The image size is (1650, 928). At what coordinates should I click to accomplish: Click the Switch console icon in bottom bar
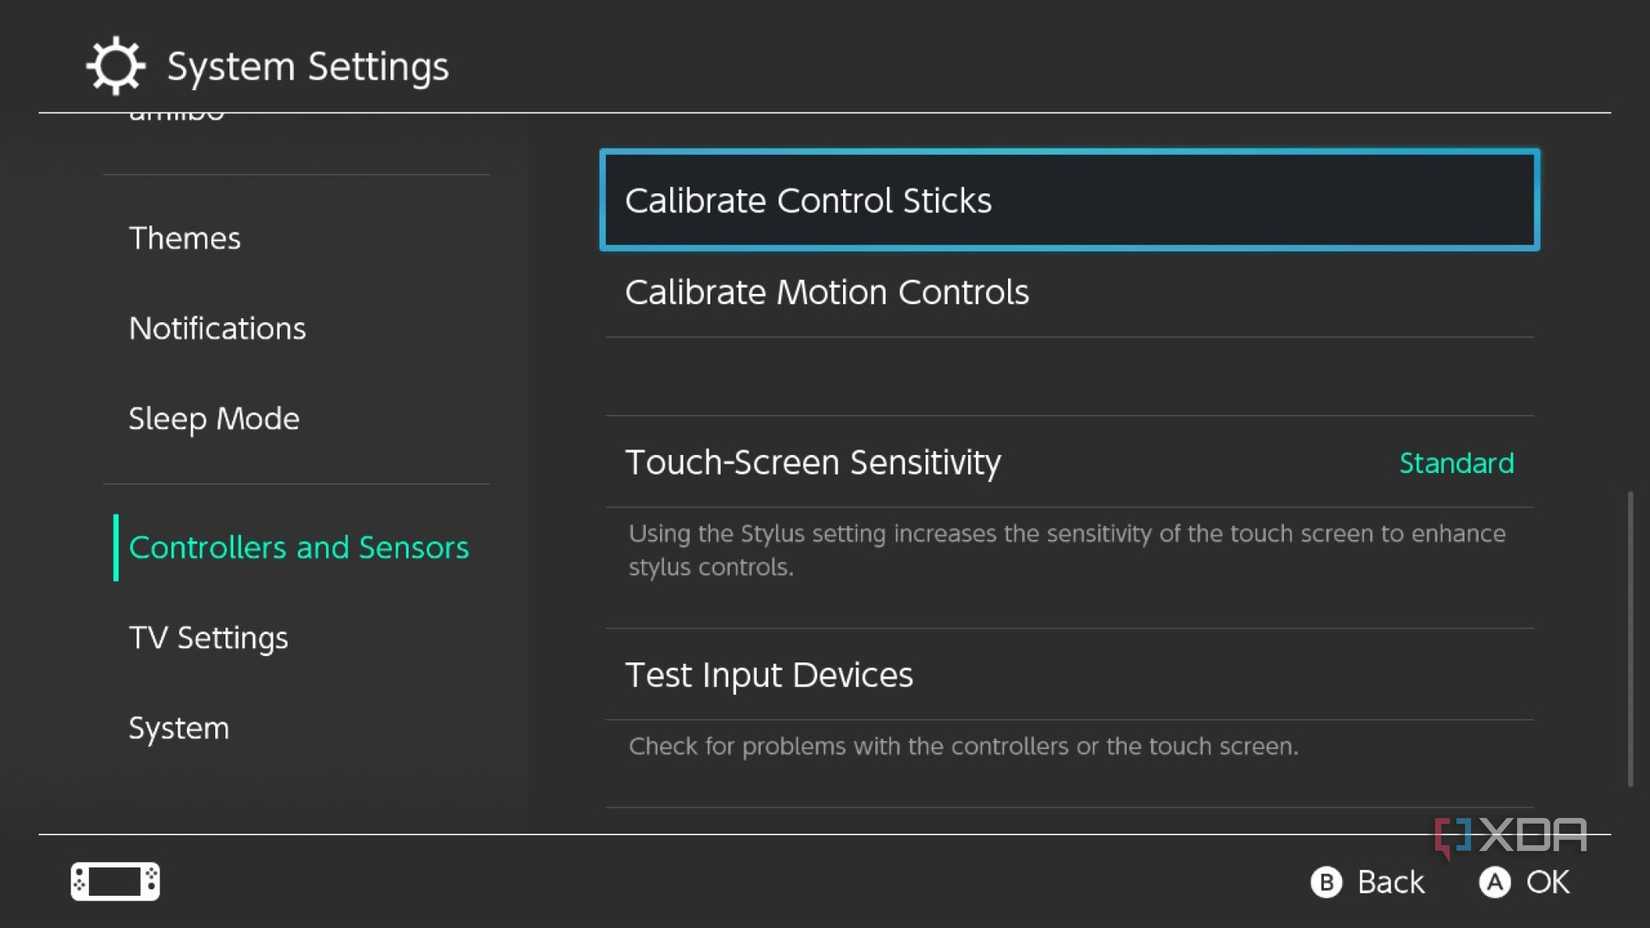point(113,881)
